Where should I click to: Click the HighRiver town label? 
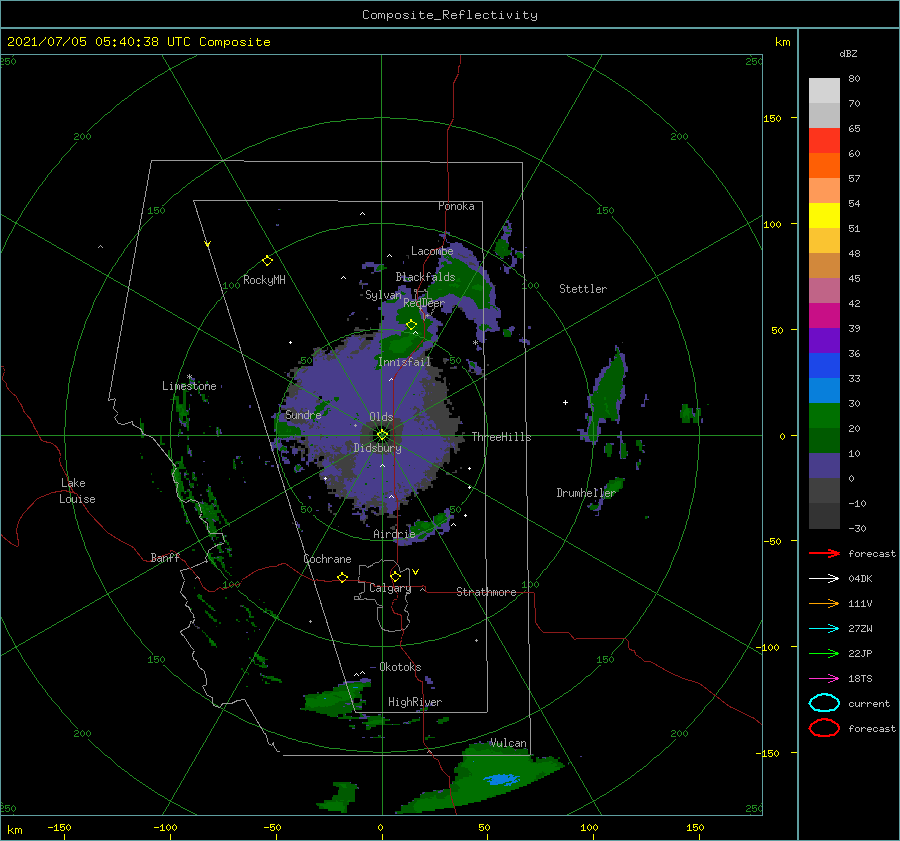coord(415,702)
